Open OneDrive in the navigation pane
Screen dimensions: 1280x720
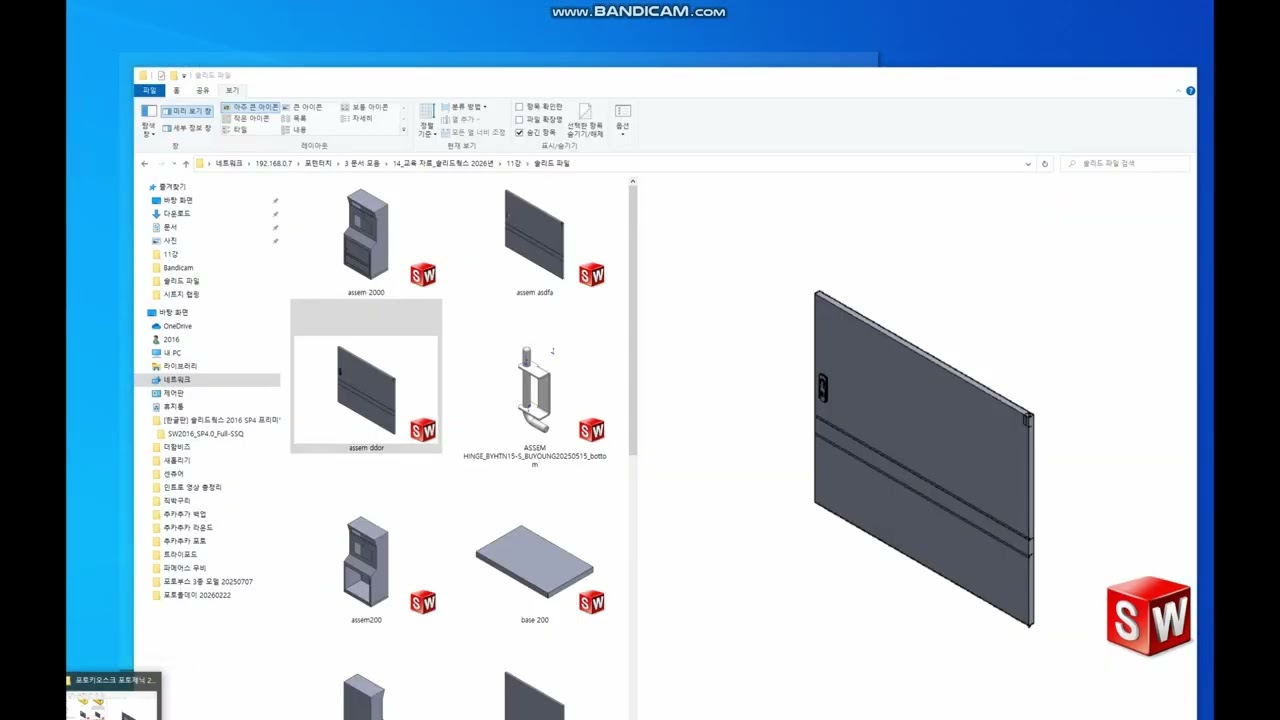177,326
